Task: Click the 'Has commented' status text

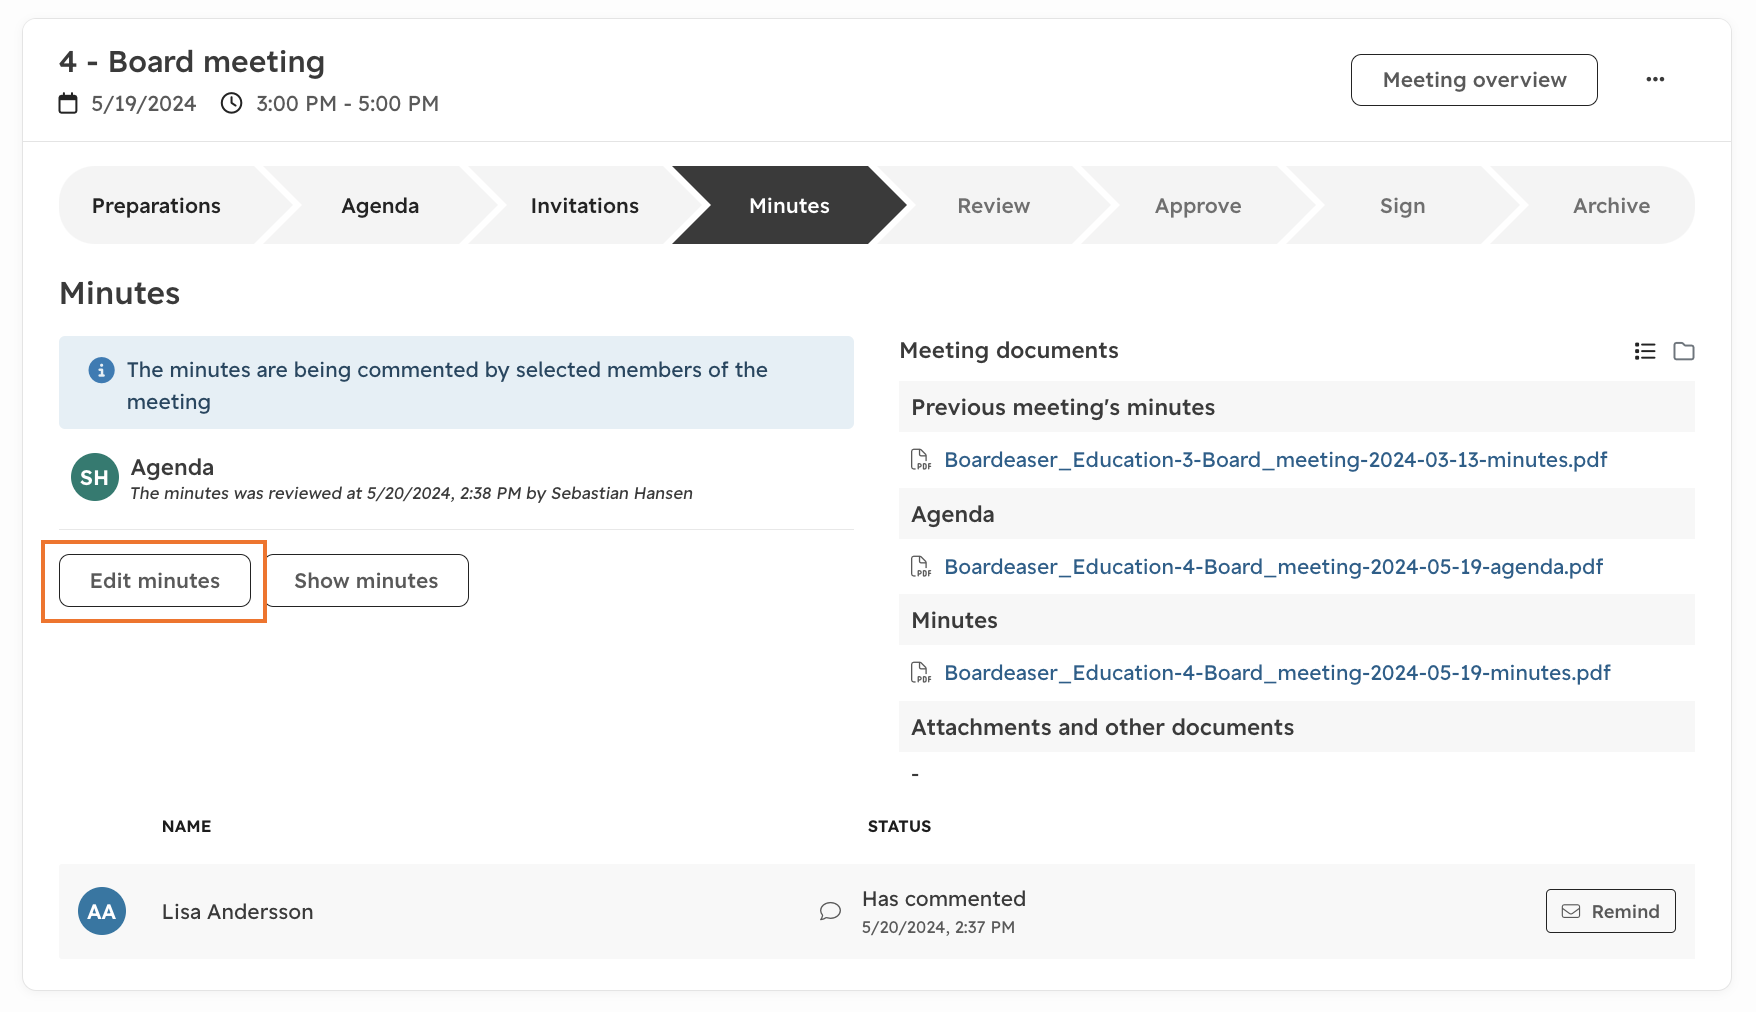Action: [x=944, y=899]
